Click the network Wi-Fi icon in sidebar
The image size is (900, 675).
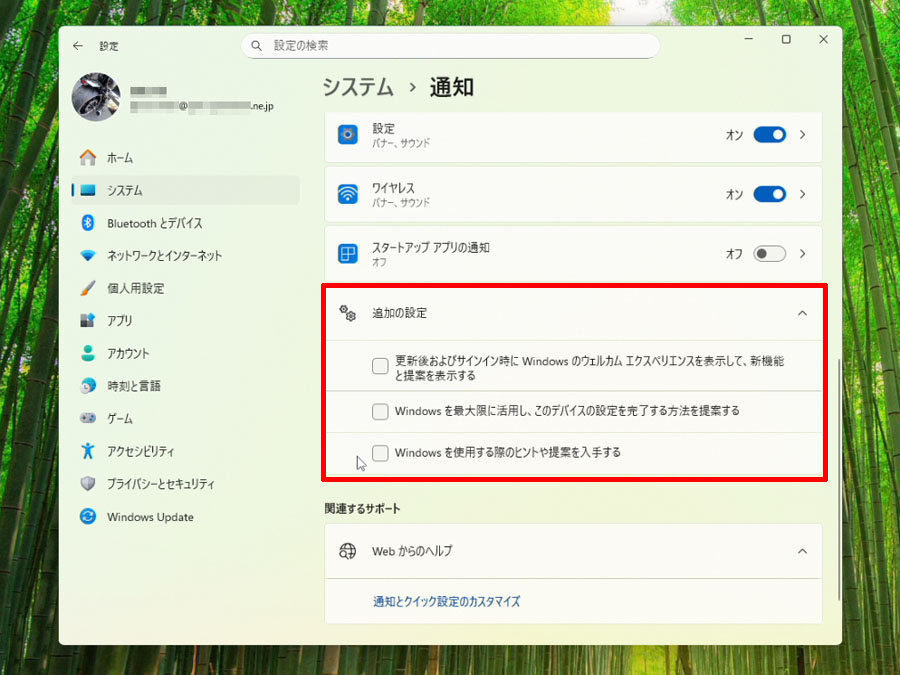pyautogui.click(x=88, y=255)
